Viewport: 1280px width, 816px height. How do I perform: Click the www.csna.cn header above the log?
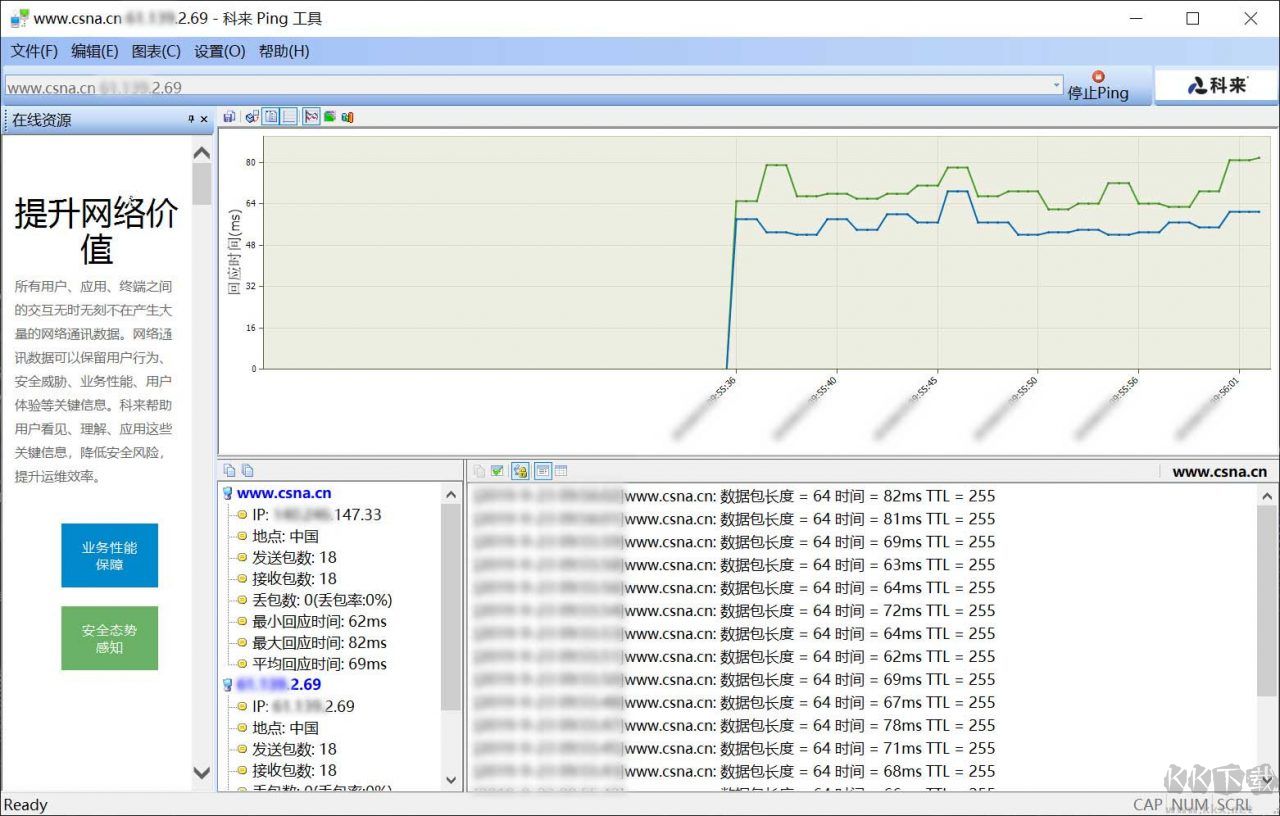(x=1219, y=472)
